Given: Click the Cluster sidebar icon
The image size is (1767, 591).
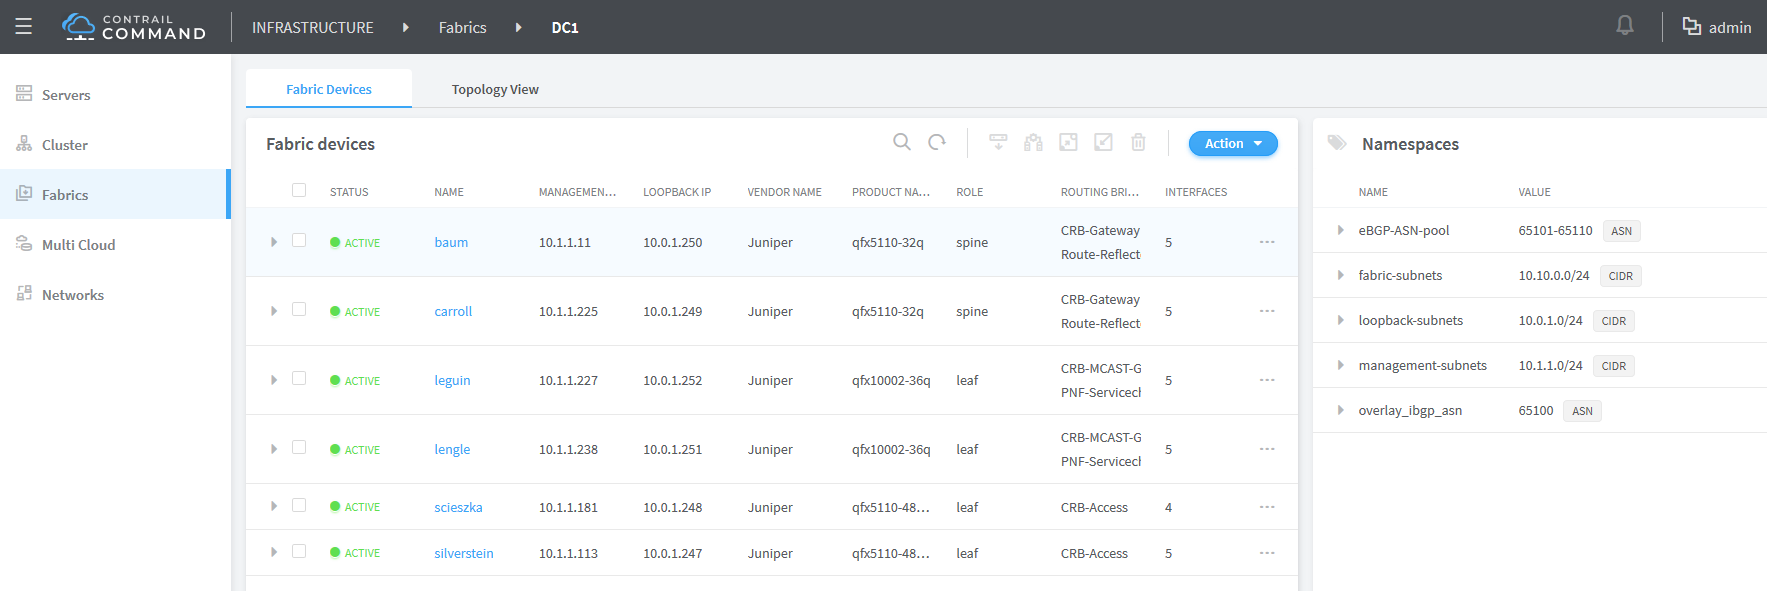Looking at the screenshot, I should tap(24, 144).
